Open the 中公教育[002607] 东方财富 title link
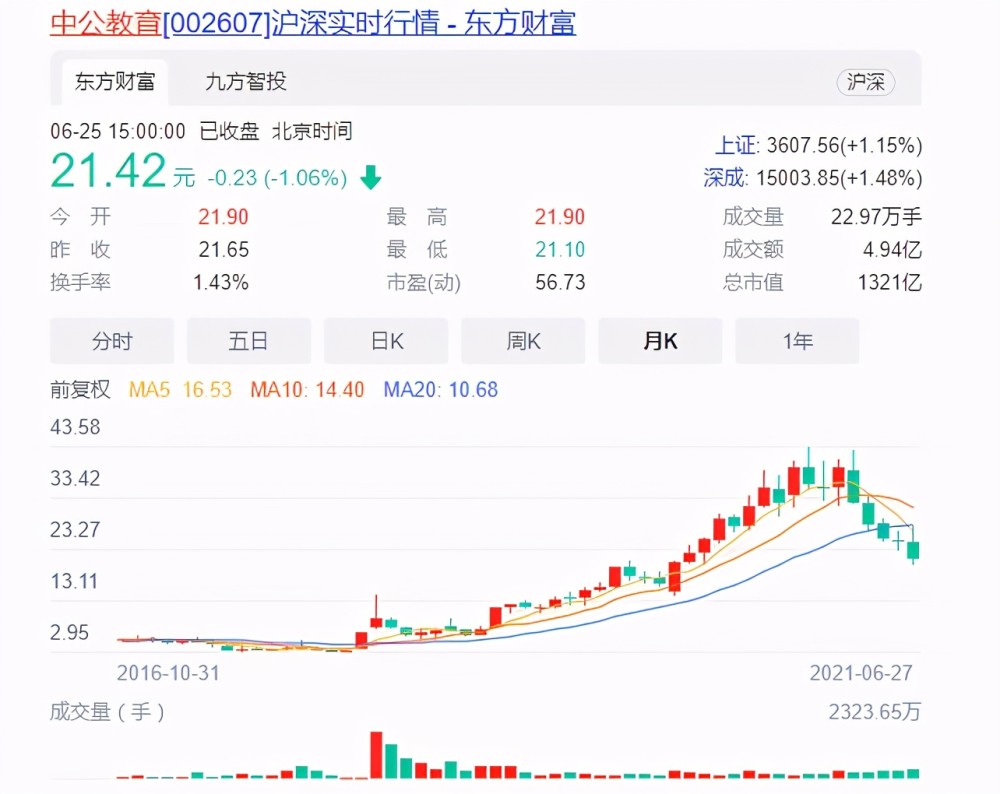Screen dimensions: 1000x794 [312, 23]
